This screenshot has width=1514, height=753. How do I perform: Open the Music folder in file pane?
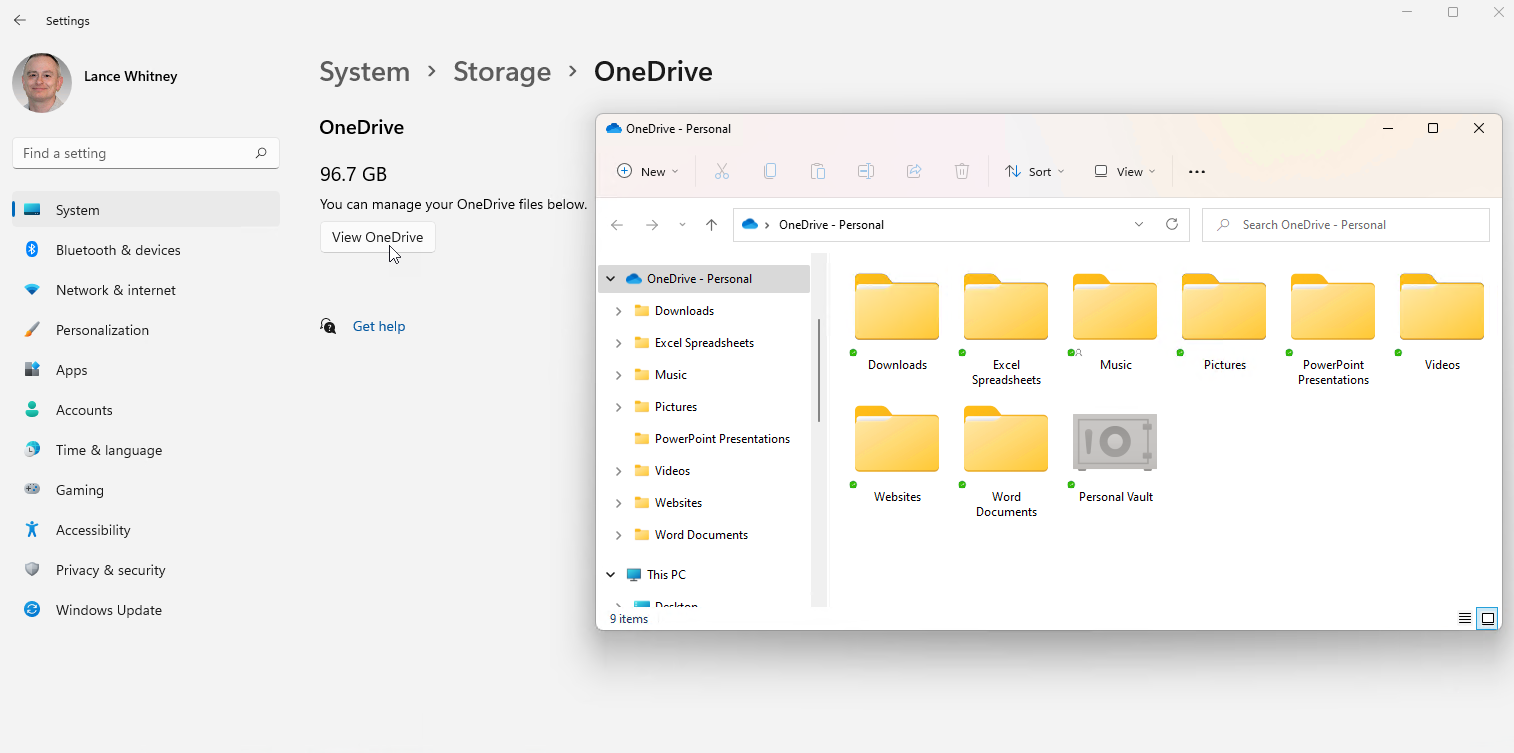1115,308
